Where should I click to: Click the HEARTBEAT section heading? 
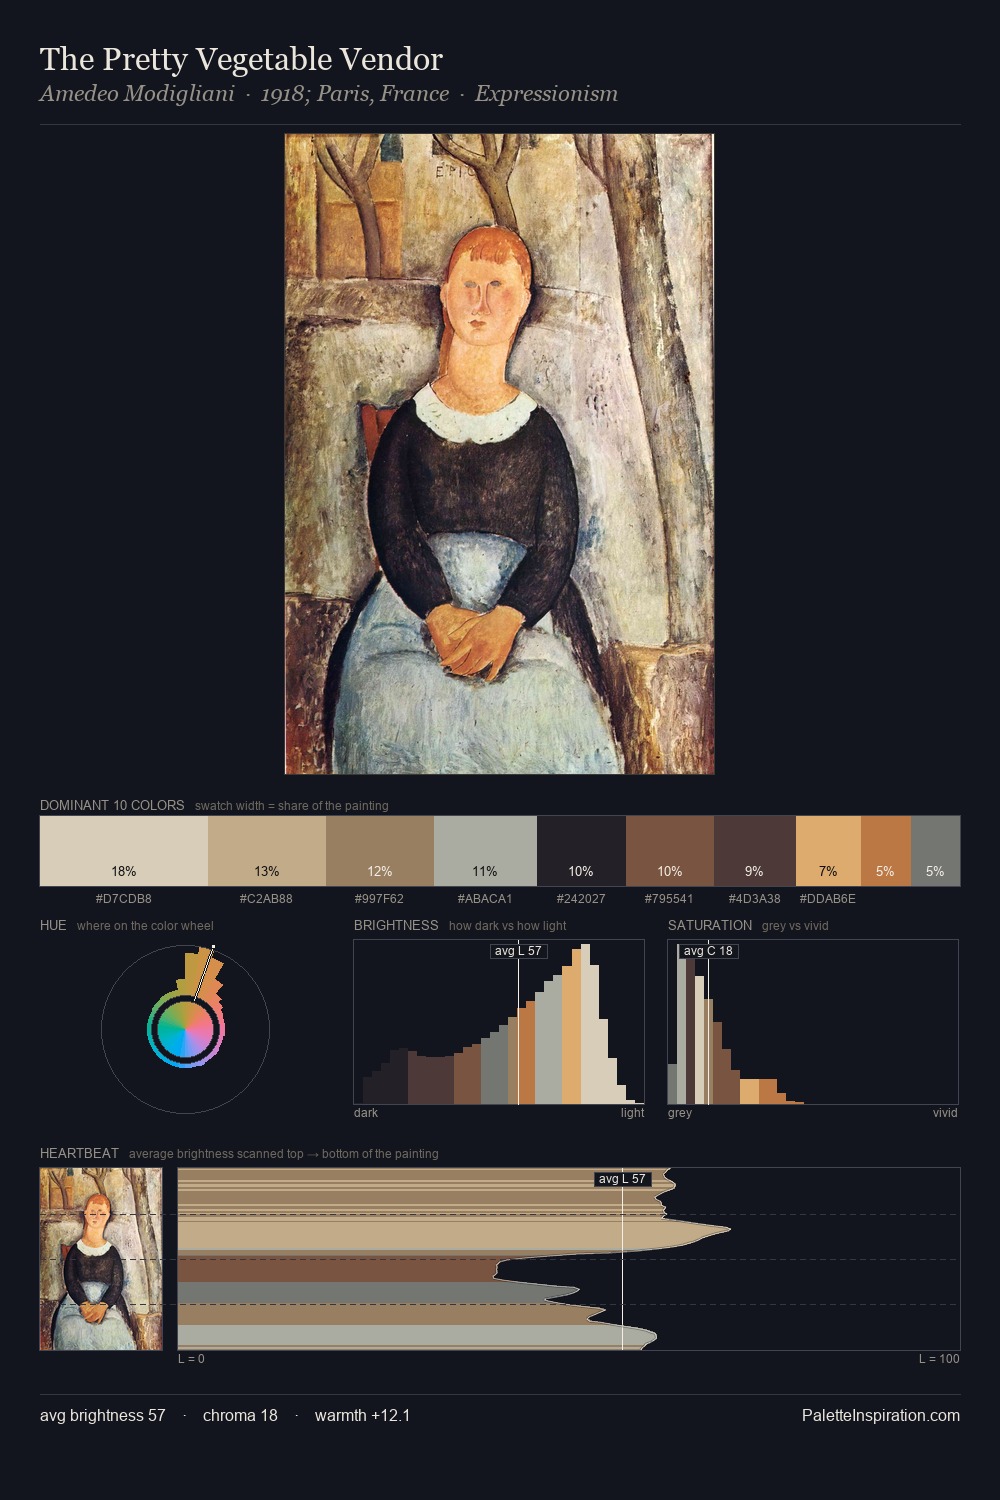pos(79,1153)
